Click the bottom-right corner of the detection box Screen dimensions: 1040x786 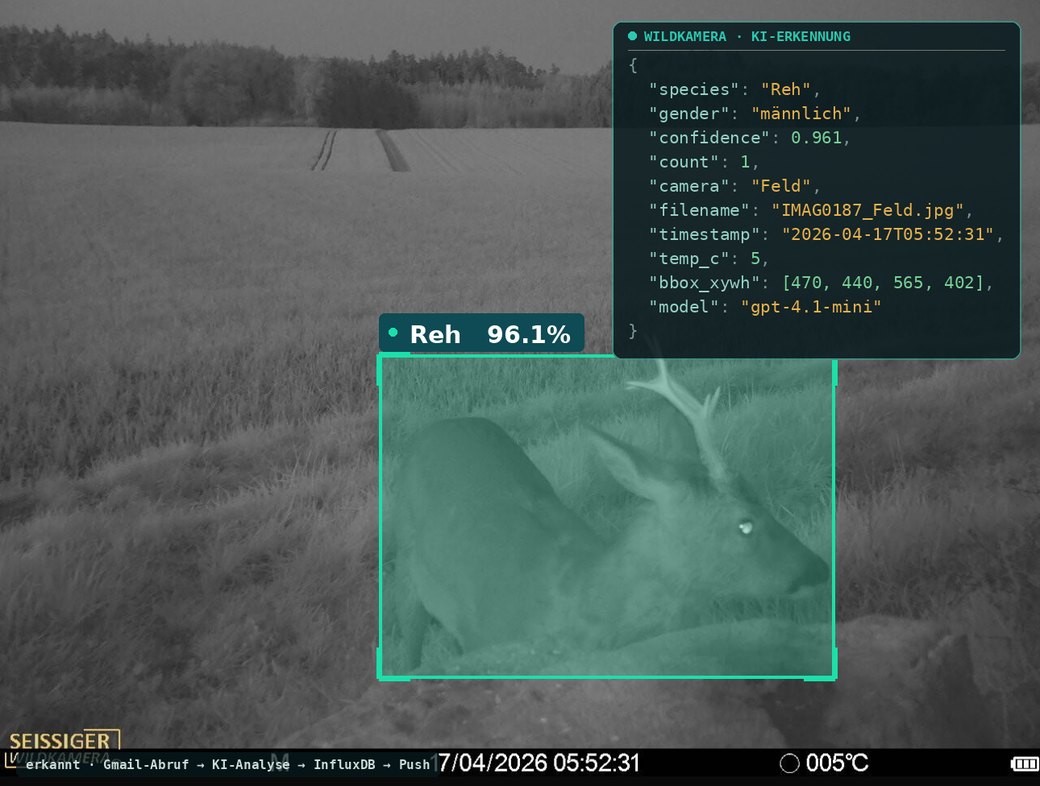coord(834,677)
